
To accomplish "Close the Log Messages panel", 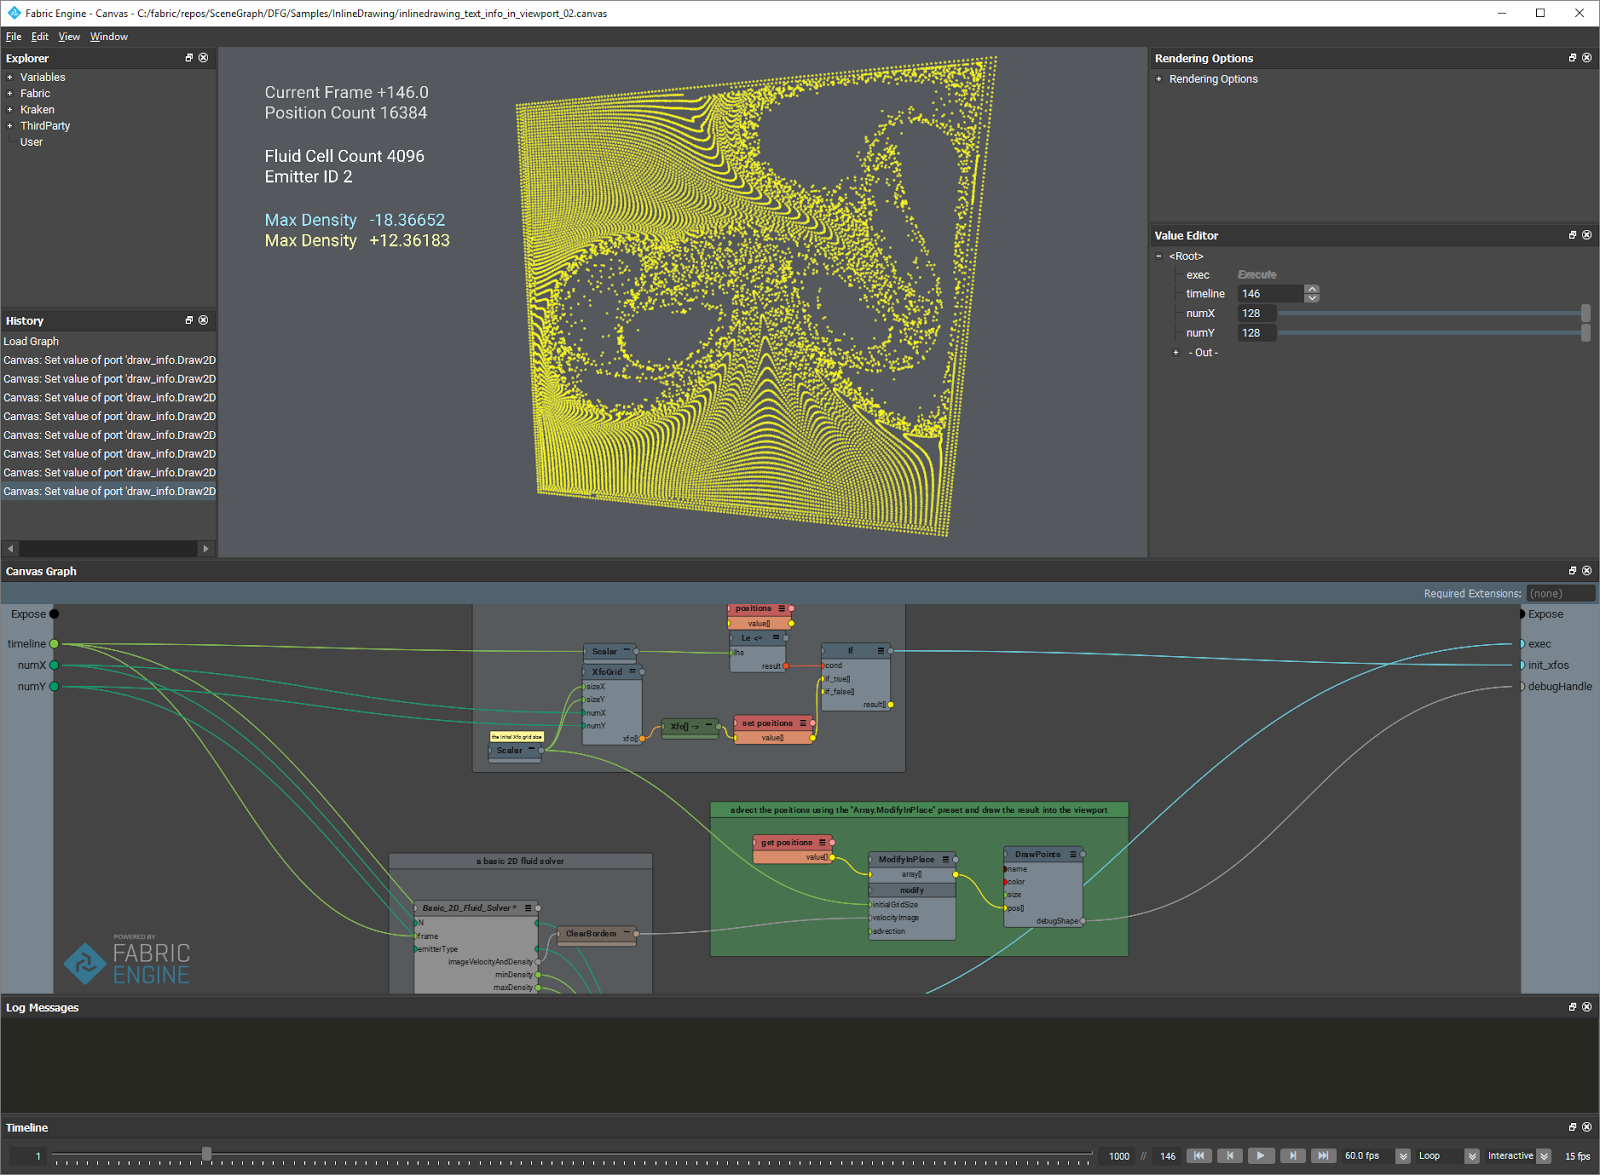I will (1587, 1007).
